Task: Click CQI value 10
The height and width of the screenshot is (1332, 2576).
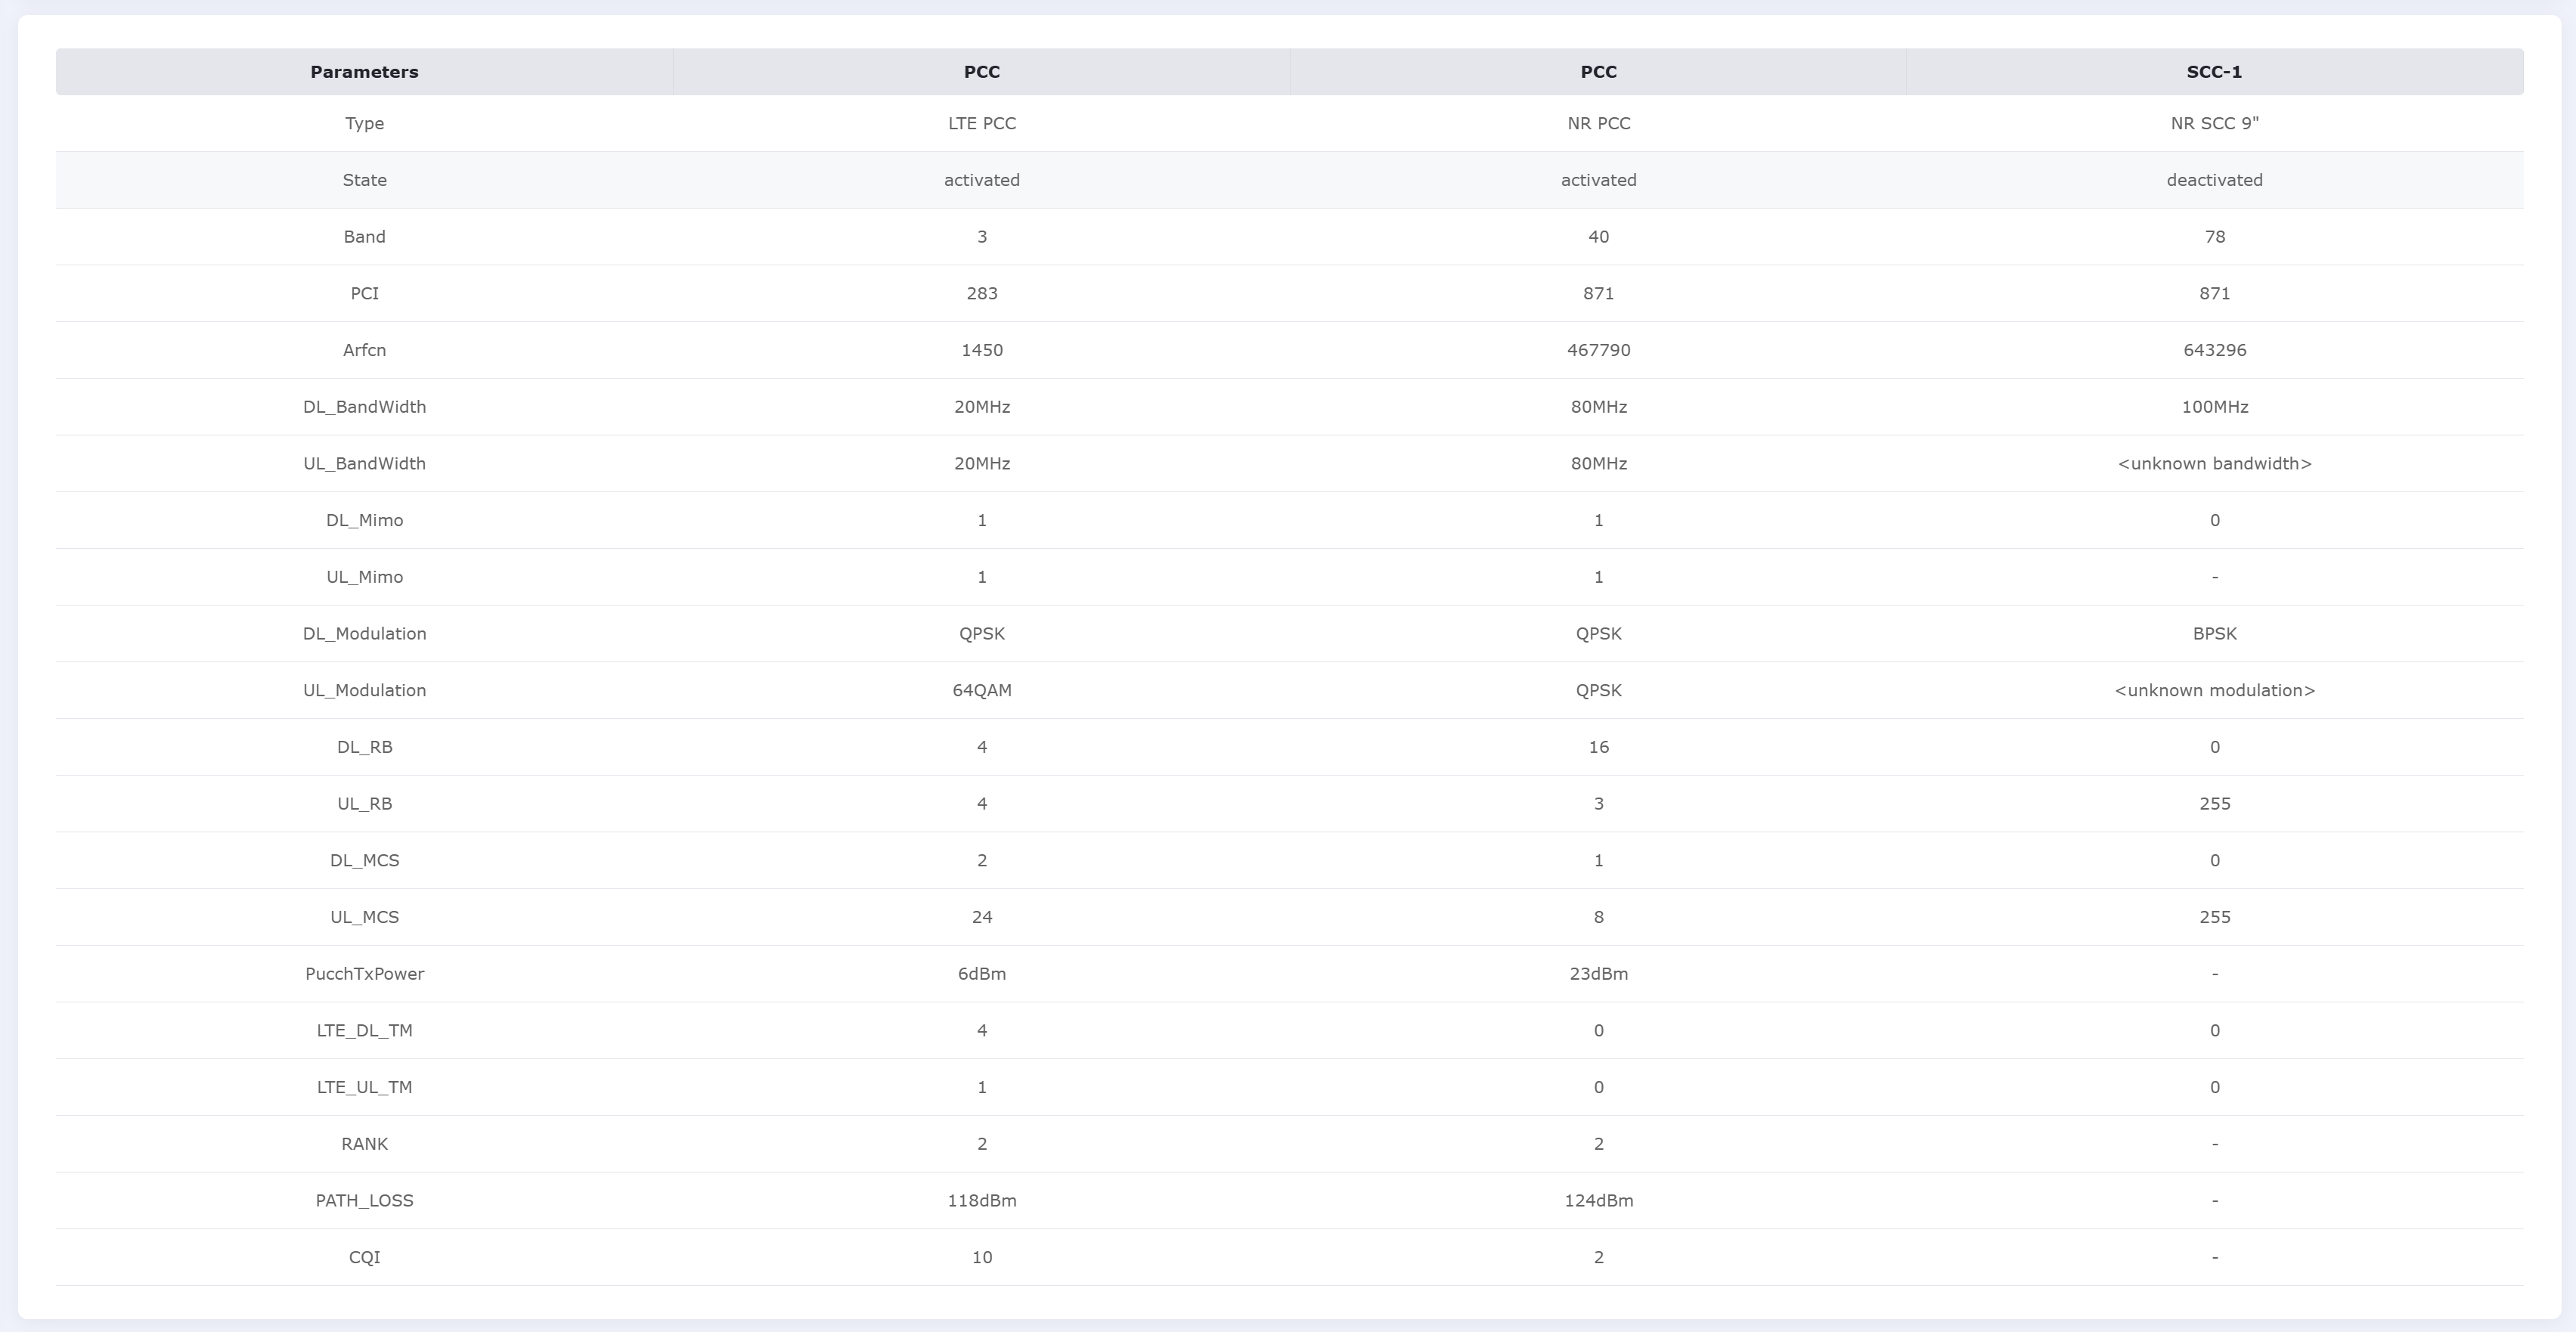Action: tap(982, 1257)
